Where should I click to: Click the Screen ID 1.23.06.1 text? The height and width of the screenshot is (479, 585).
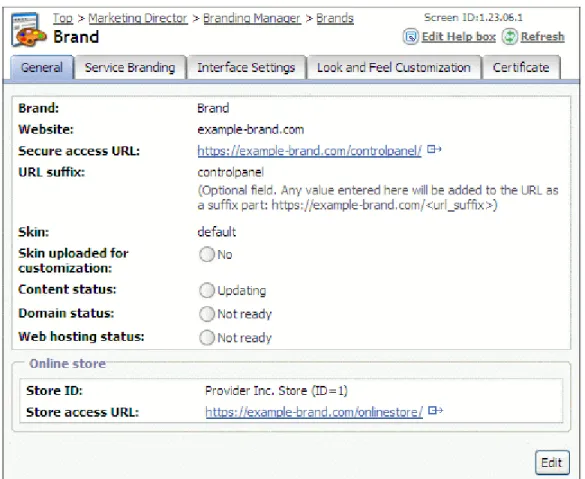coord(473,18)
